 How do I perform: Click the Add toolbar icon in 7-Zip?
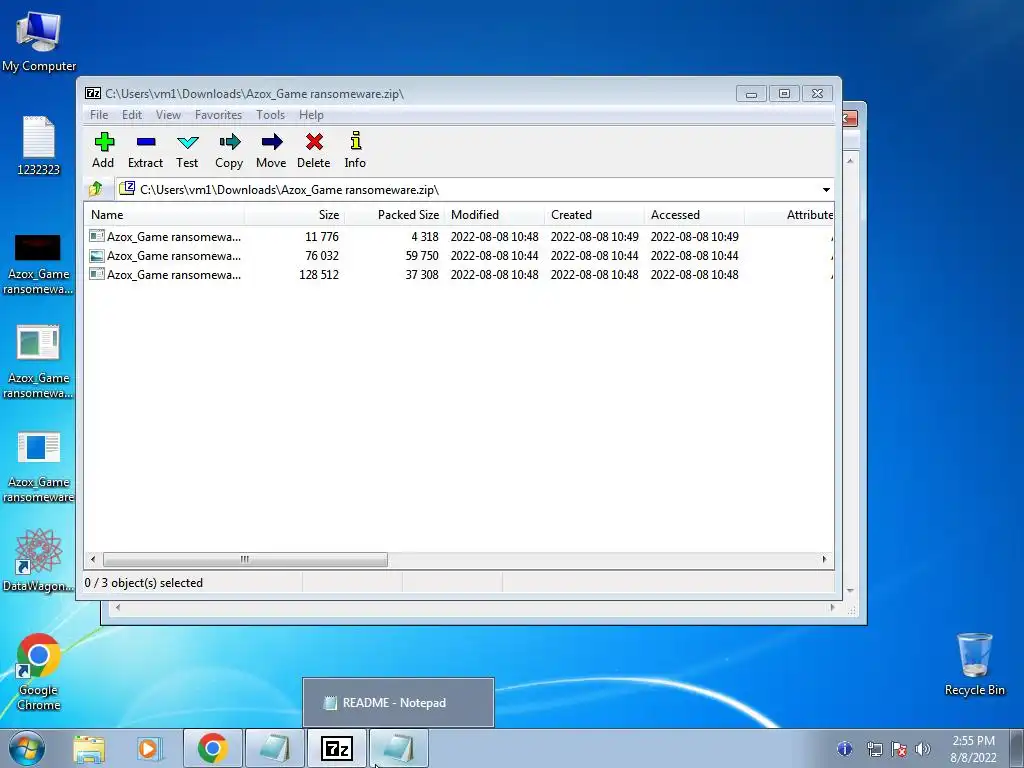pyautogui.click(x=103, y=150)
